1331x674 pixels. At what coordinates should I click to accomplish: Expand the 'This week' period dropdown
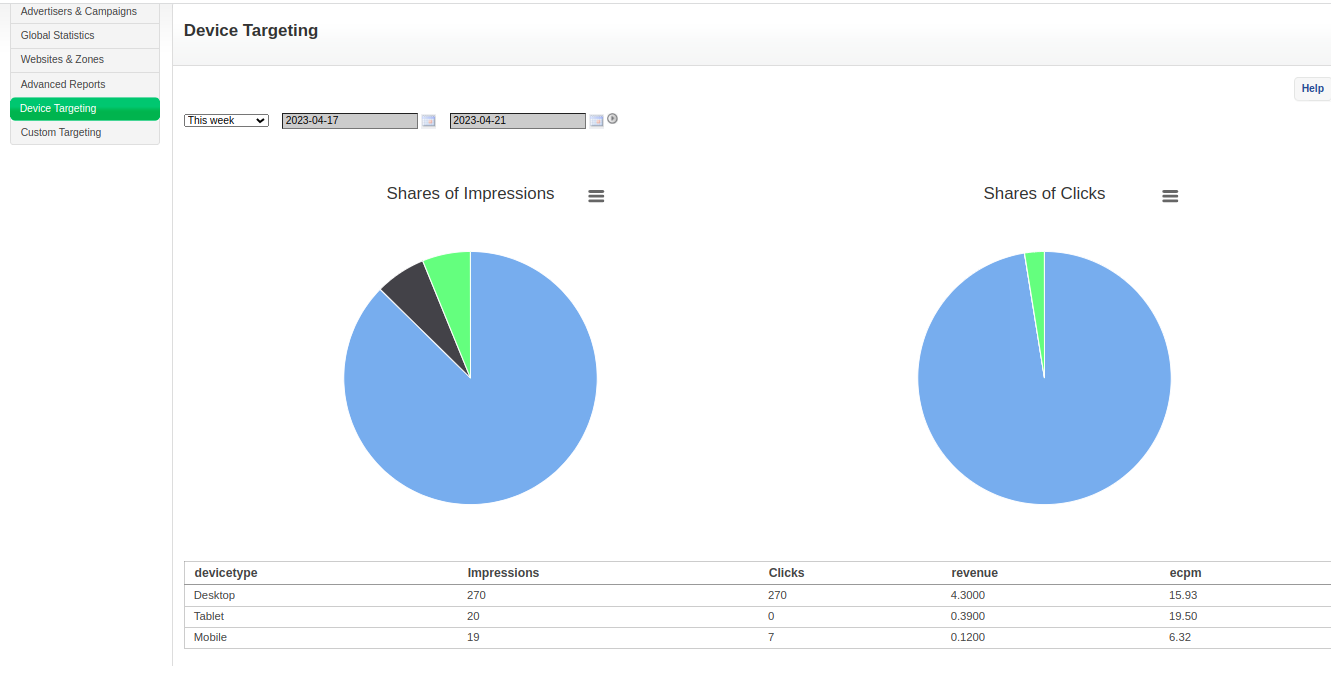click(226, 120)
